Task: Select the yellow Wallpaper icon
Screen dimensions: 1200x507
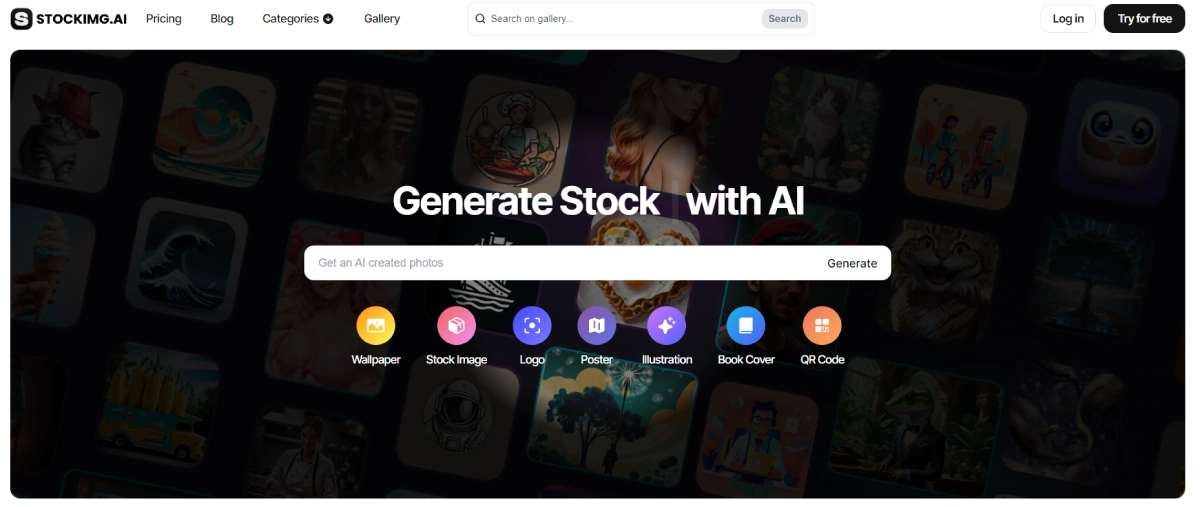Action: pyautogui.click(x=376, y=325)
